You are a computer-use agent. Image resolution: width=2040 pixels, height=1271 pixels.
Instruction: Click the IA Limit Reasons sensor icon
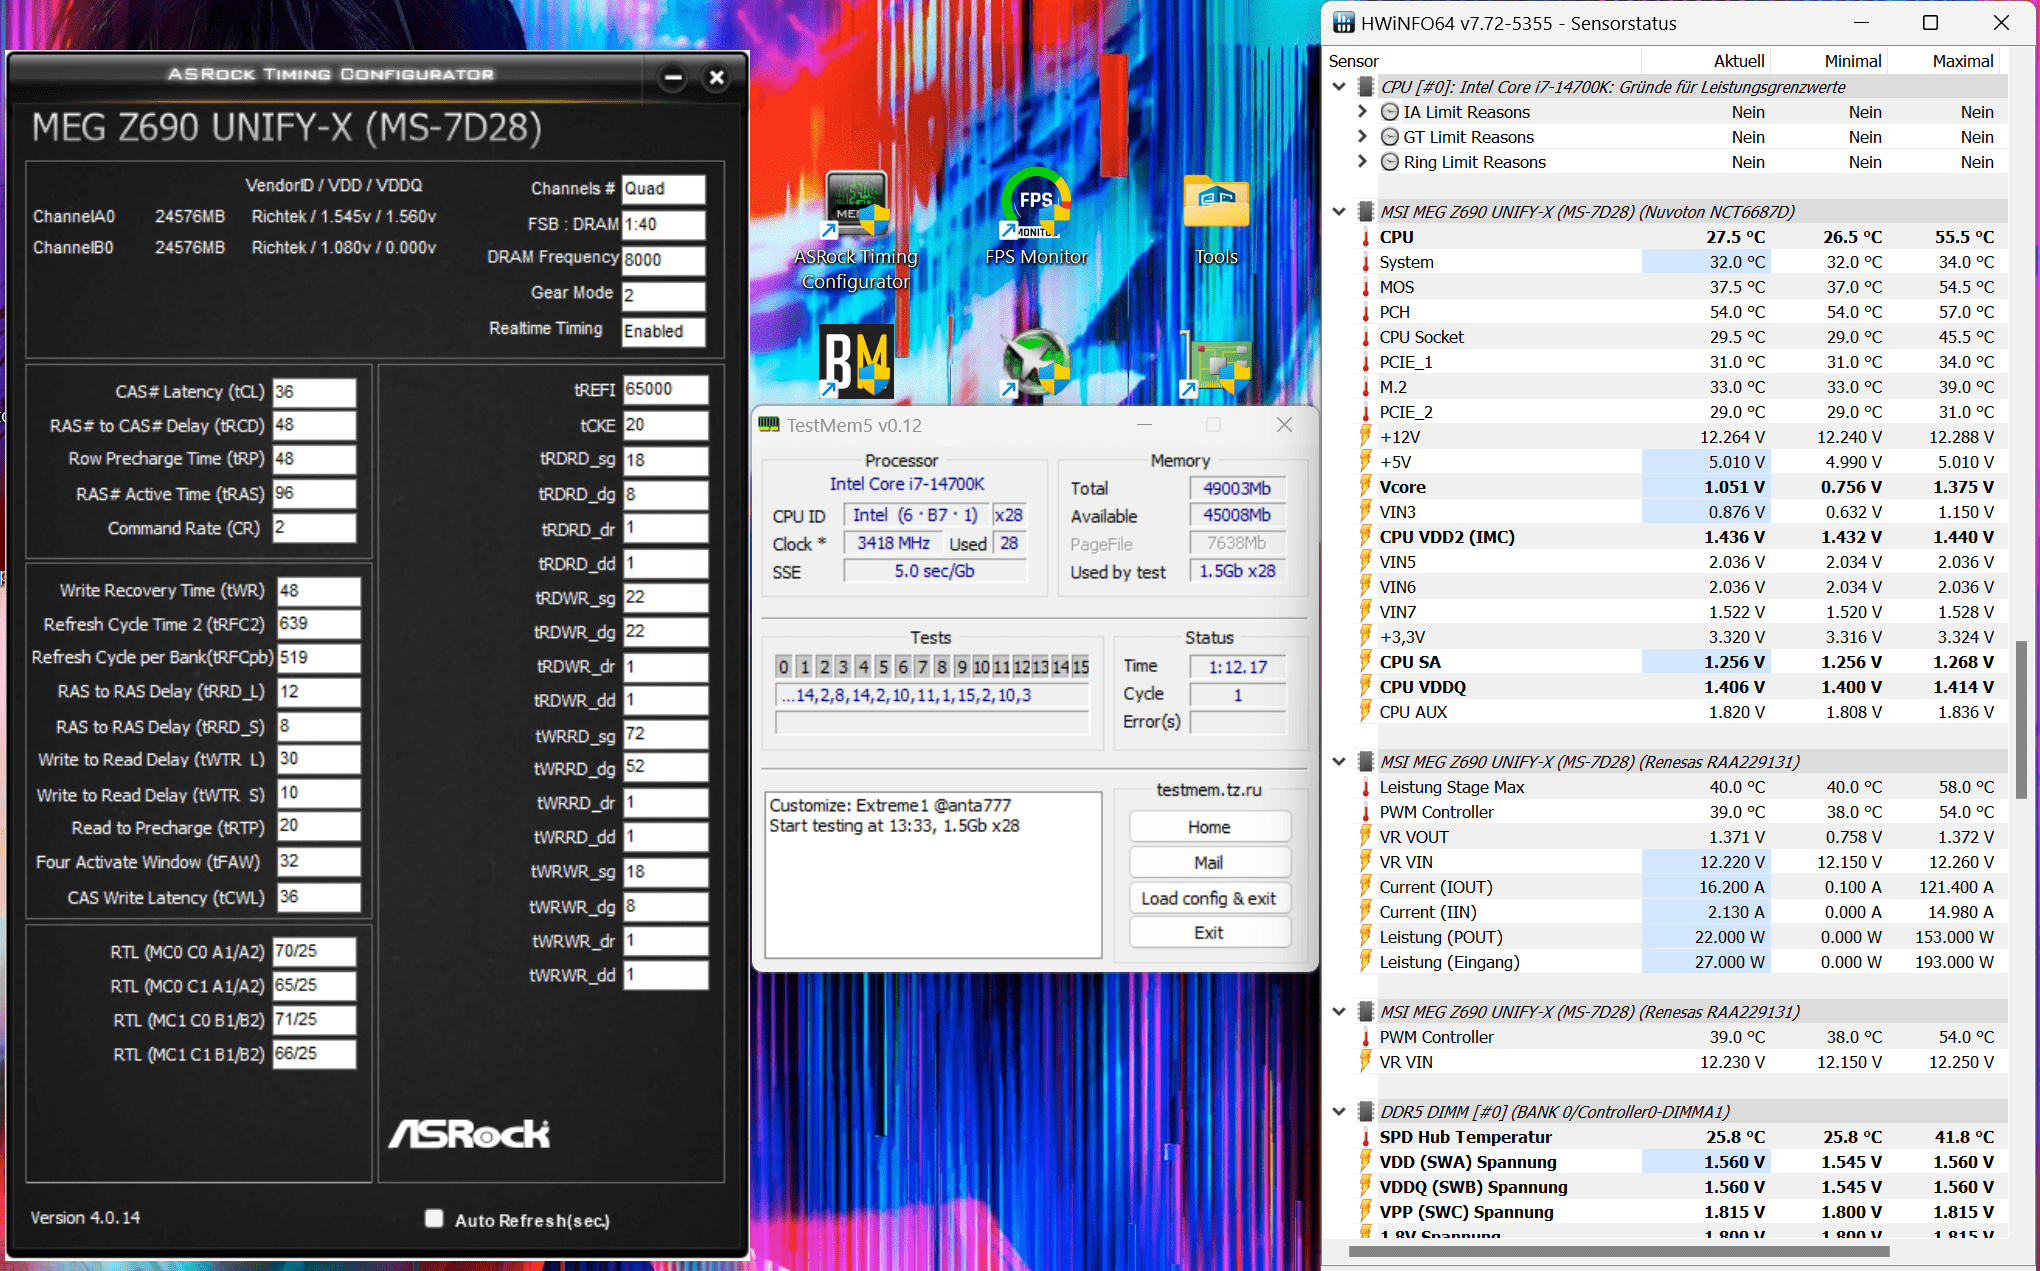[1390, 112]
